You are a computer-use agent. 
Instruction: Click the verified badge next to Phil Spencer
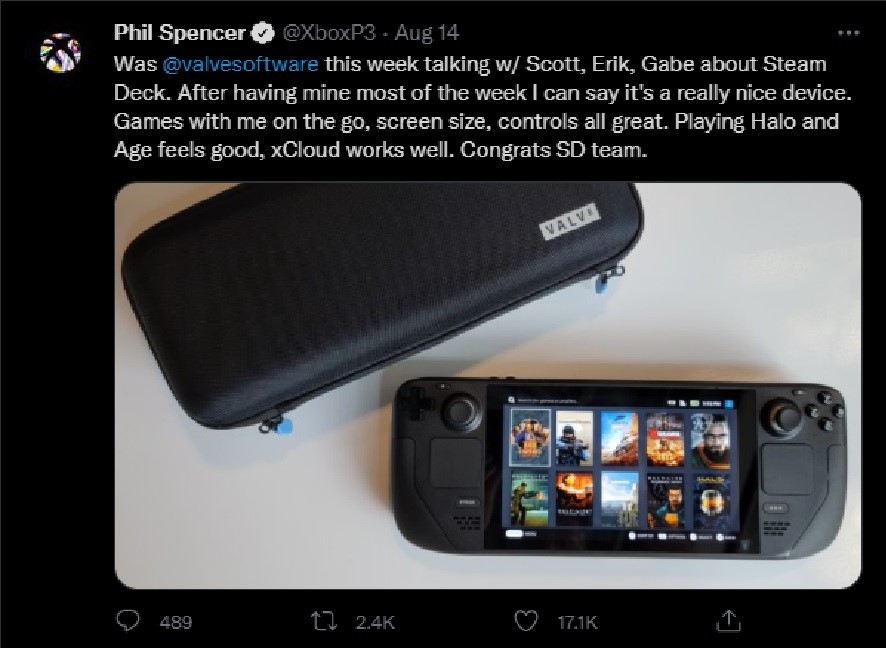pyautogui.click(x=262, y=33)
